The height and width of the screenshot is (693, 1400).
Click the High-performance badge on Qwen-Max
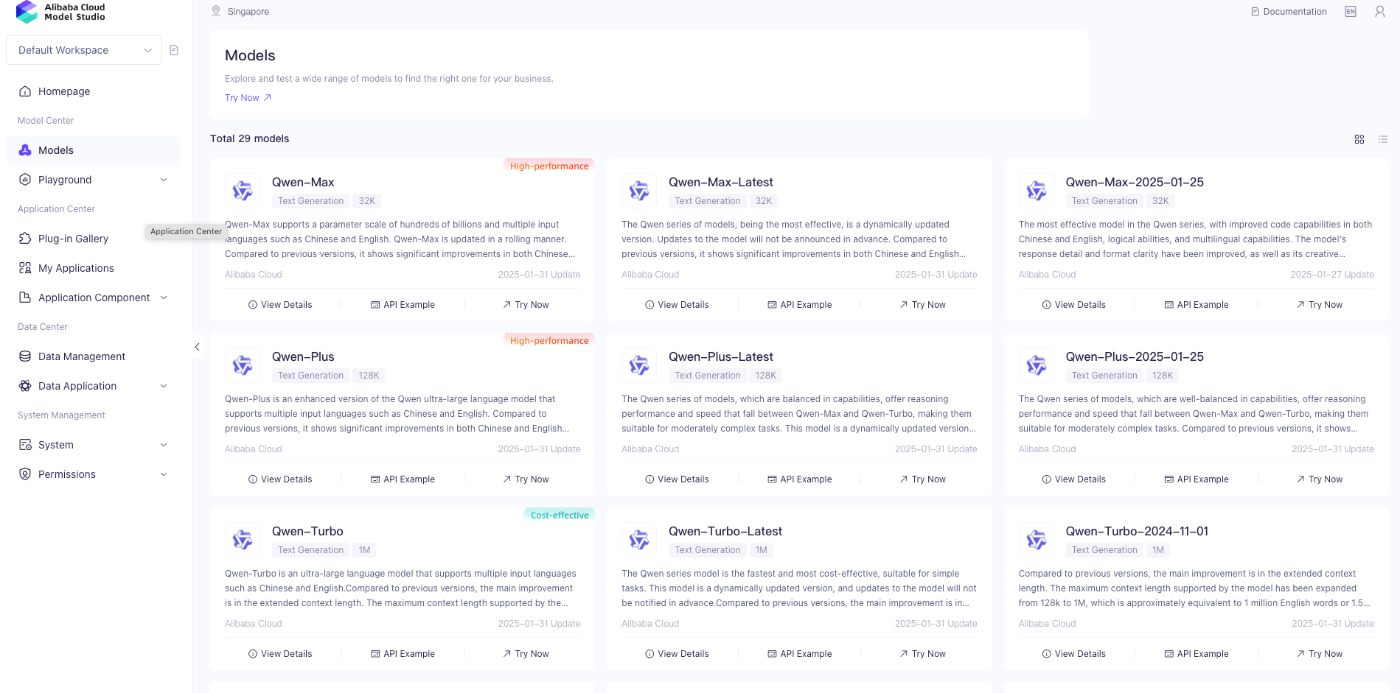(x=549, y=166)
